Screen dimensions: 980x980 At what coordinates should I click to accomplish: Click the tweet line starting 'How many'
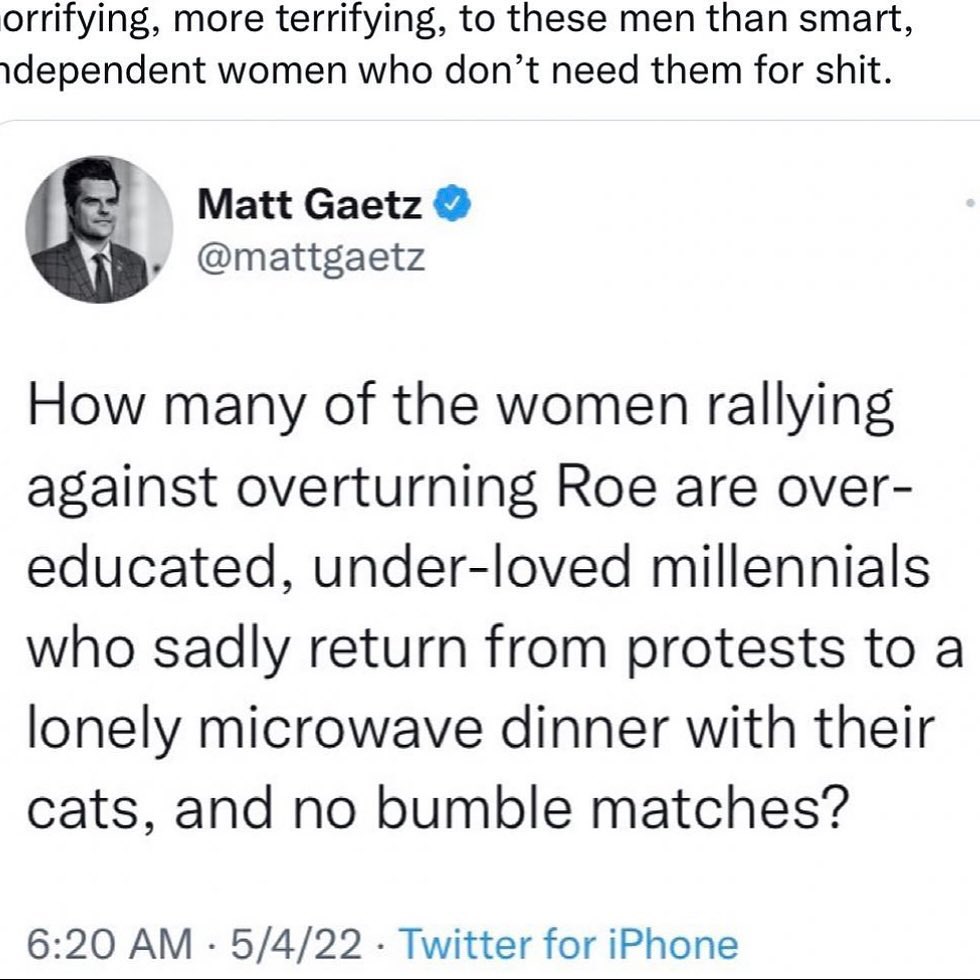458,407
